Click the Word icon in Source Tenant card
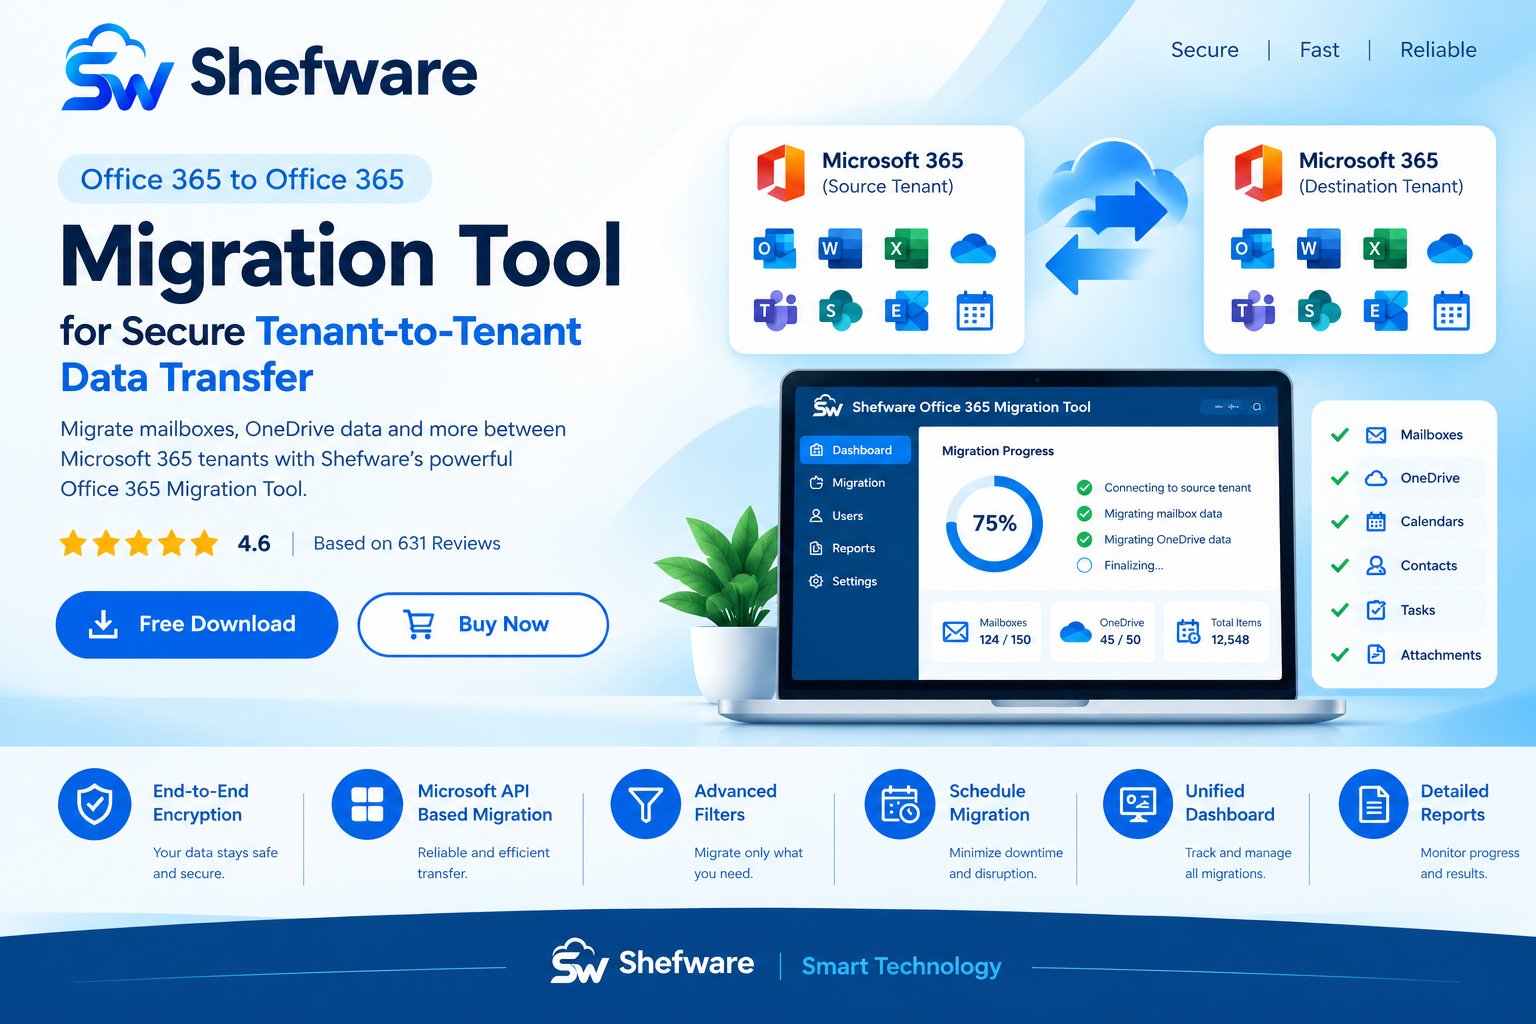This screenshot has height=1024, width=1536. point(840,249)
